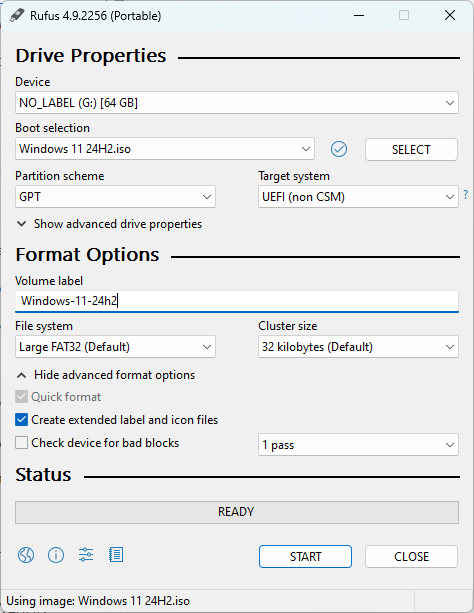This screenshot has width=474, height=613.
Task: Open the Cluster size dropdown
Action: (358, 347)
